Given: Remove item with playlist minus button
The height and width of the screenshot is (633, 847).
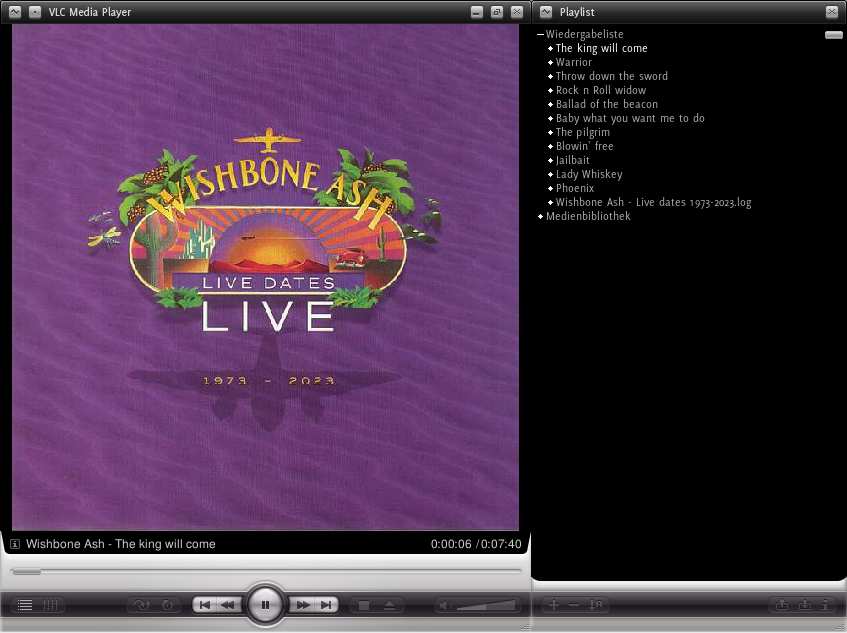Looking at the screenshot, I should (x=574, y=605).
